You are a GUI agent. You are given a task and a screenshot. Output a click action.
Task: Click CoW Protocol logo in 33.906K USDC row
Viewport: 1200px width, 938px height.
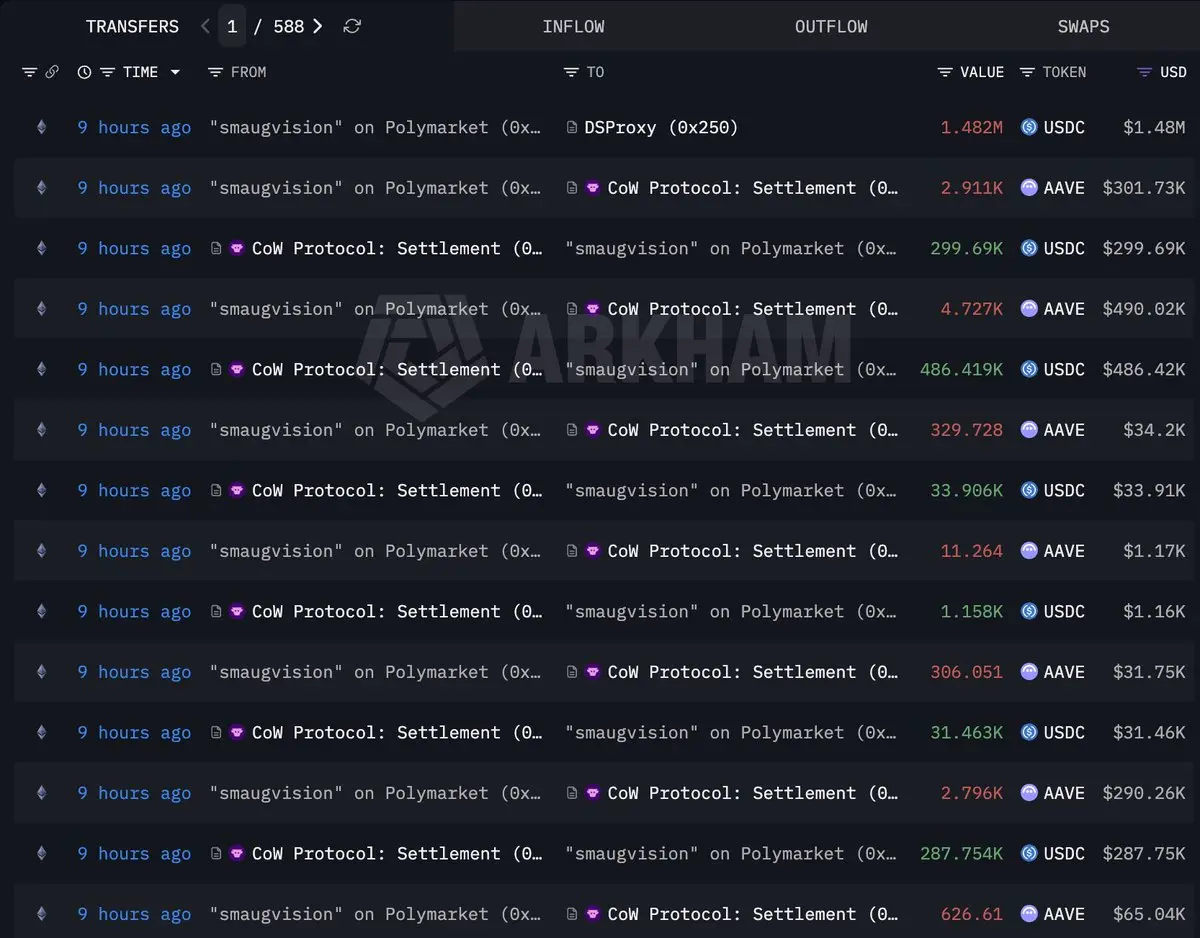tap(237, 490)
